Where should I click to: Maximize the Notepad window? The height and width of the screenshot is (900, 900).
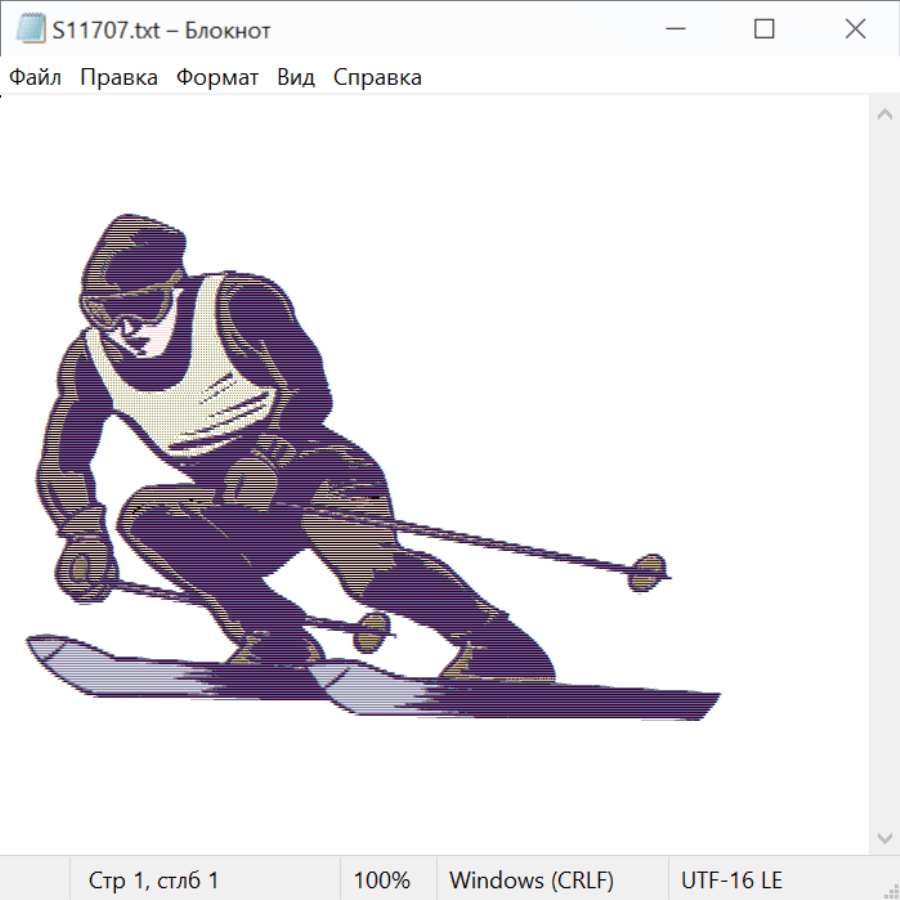[x=764, y=30]
